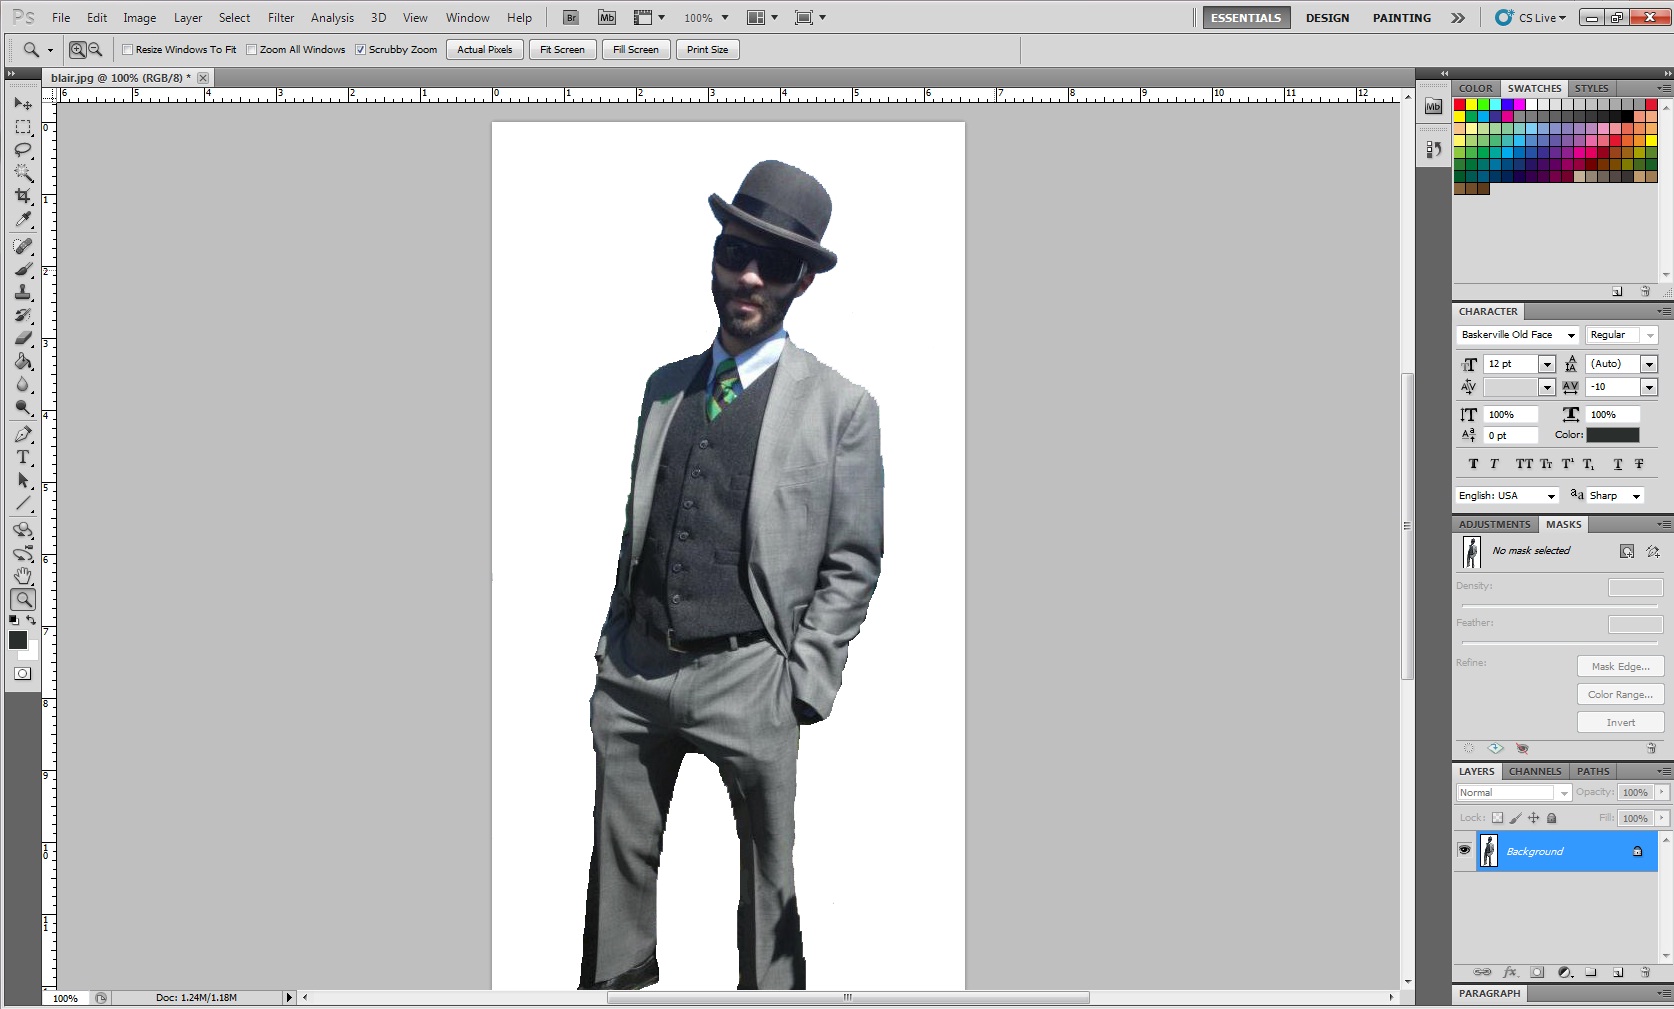1674x1009 pixels.
Task: Click the Fill Screen button
Action: tap(636, 49)
